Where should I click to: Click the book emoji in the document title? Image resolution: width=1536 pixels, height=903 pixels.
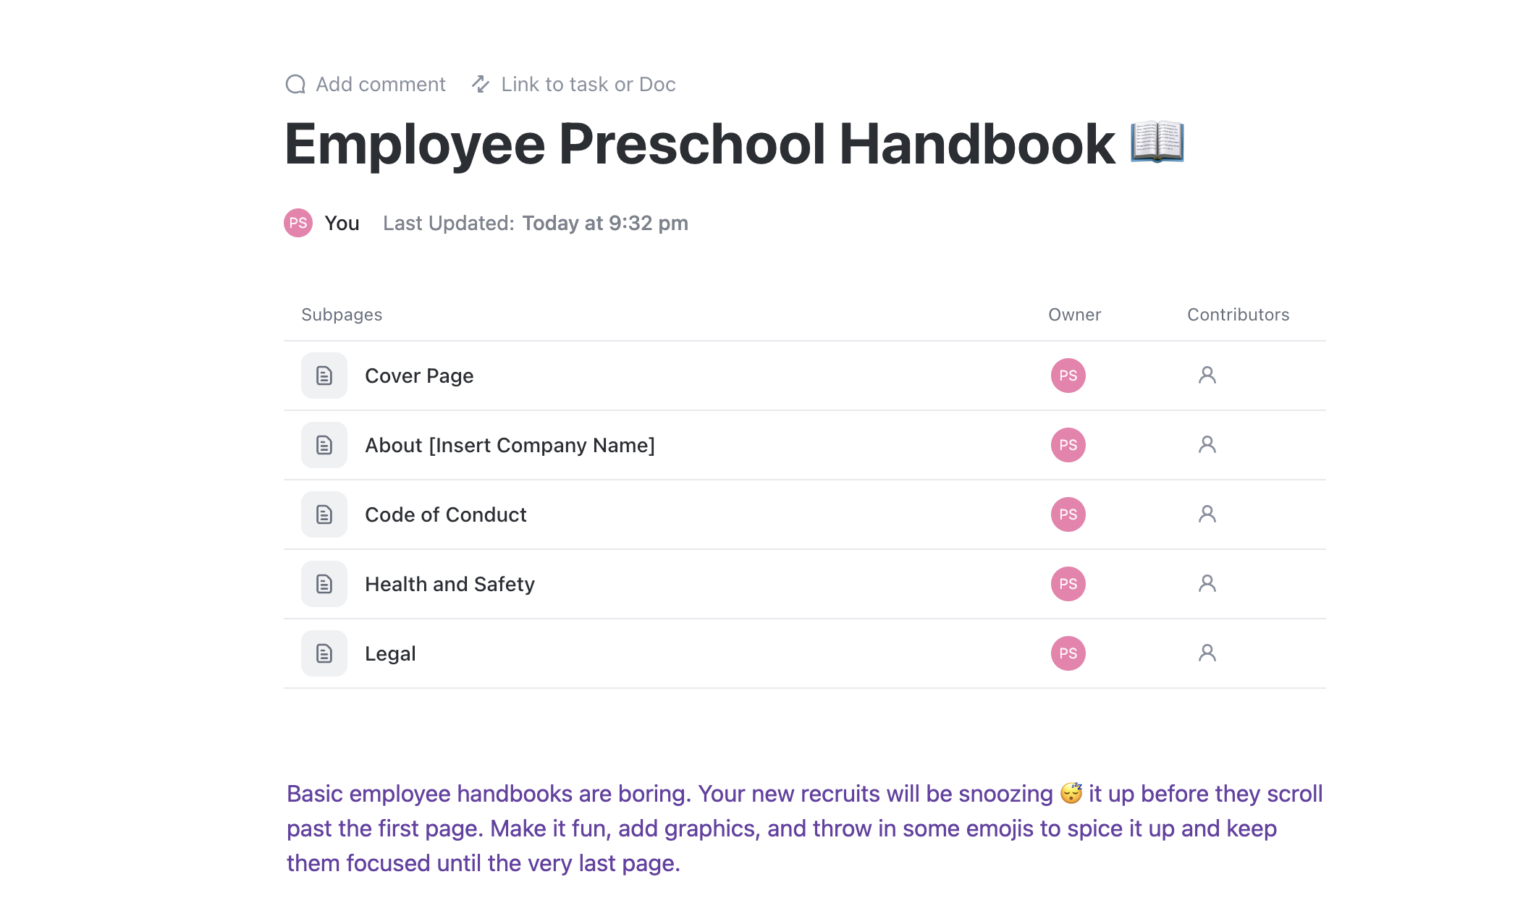click(x=1157, y=143)
